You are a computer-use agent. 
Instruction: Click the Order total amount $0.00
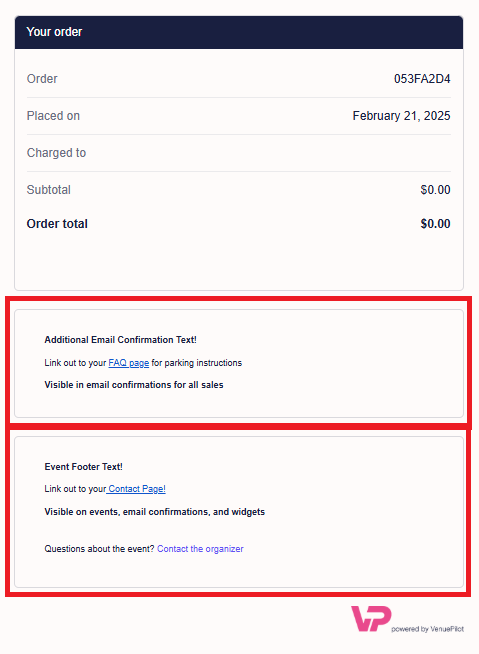[435, 224]
